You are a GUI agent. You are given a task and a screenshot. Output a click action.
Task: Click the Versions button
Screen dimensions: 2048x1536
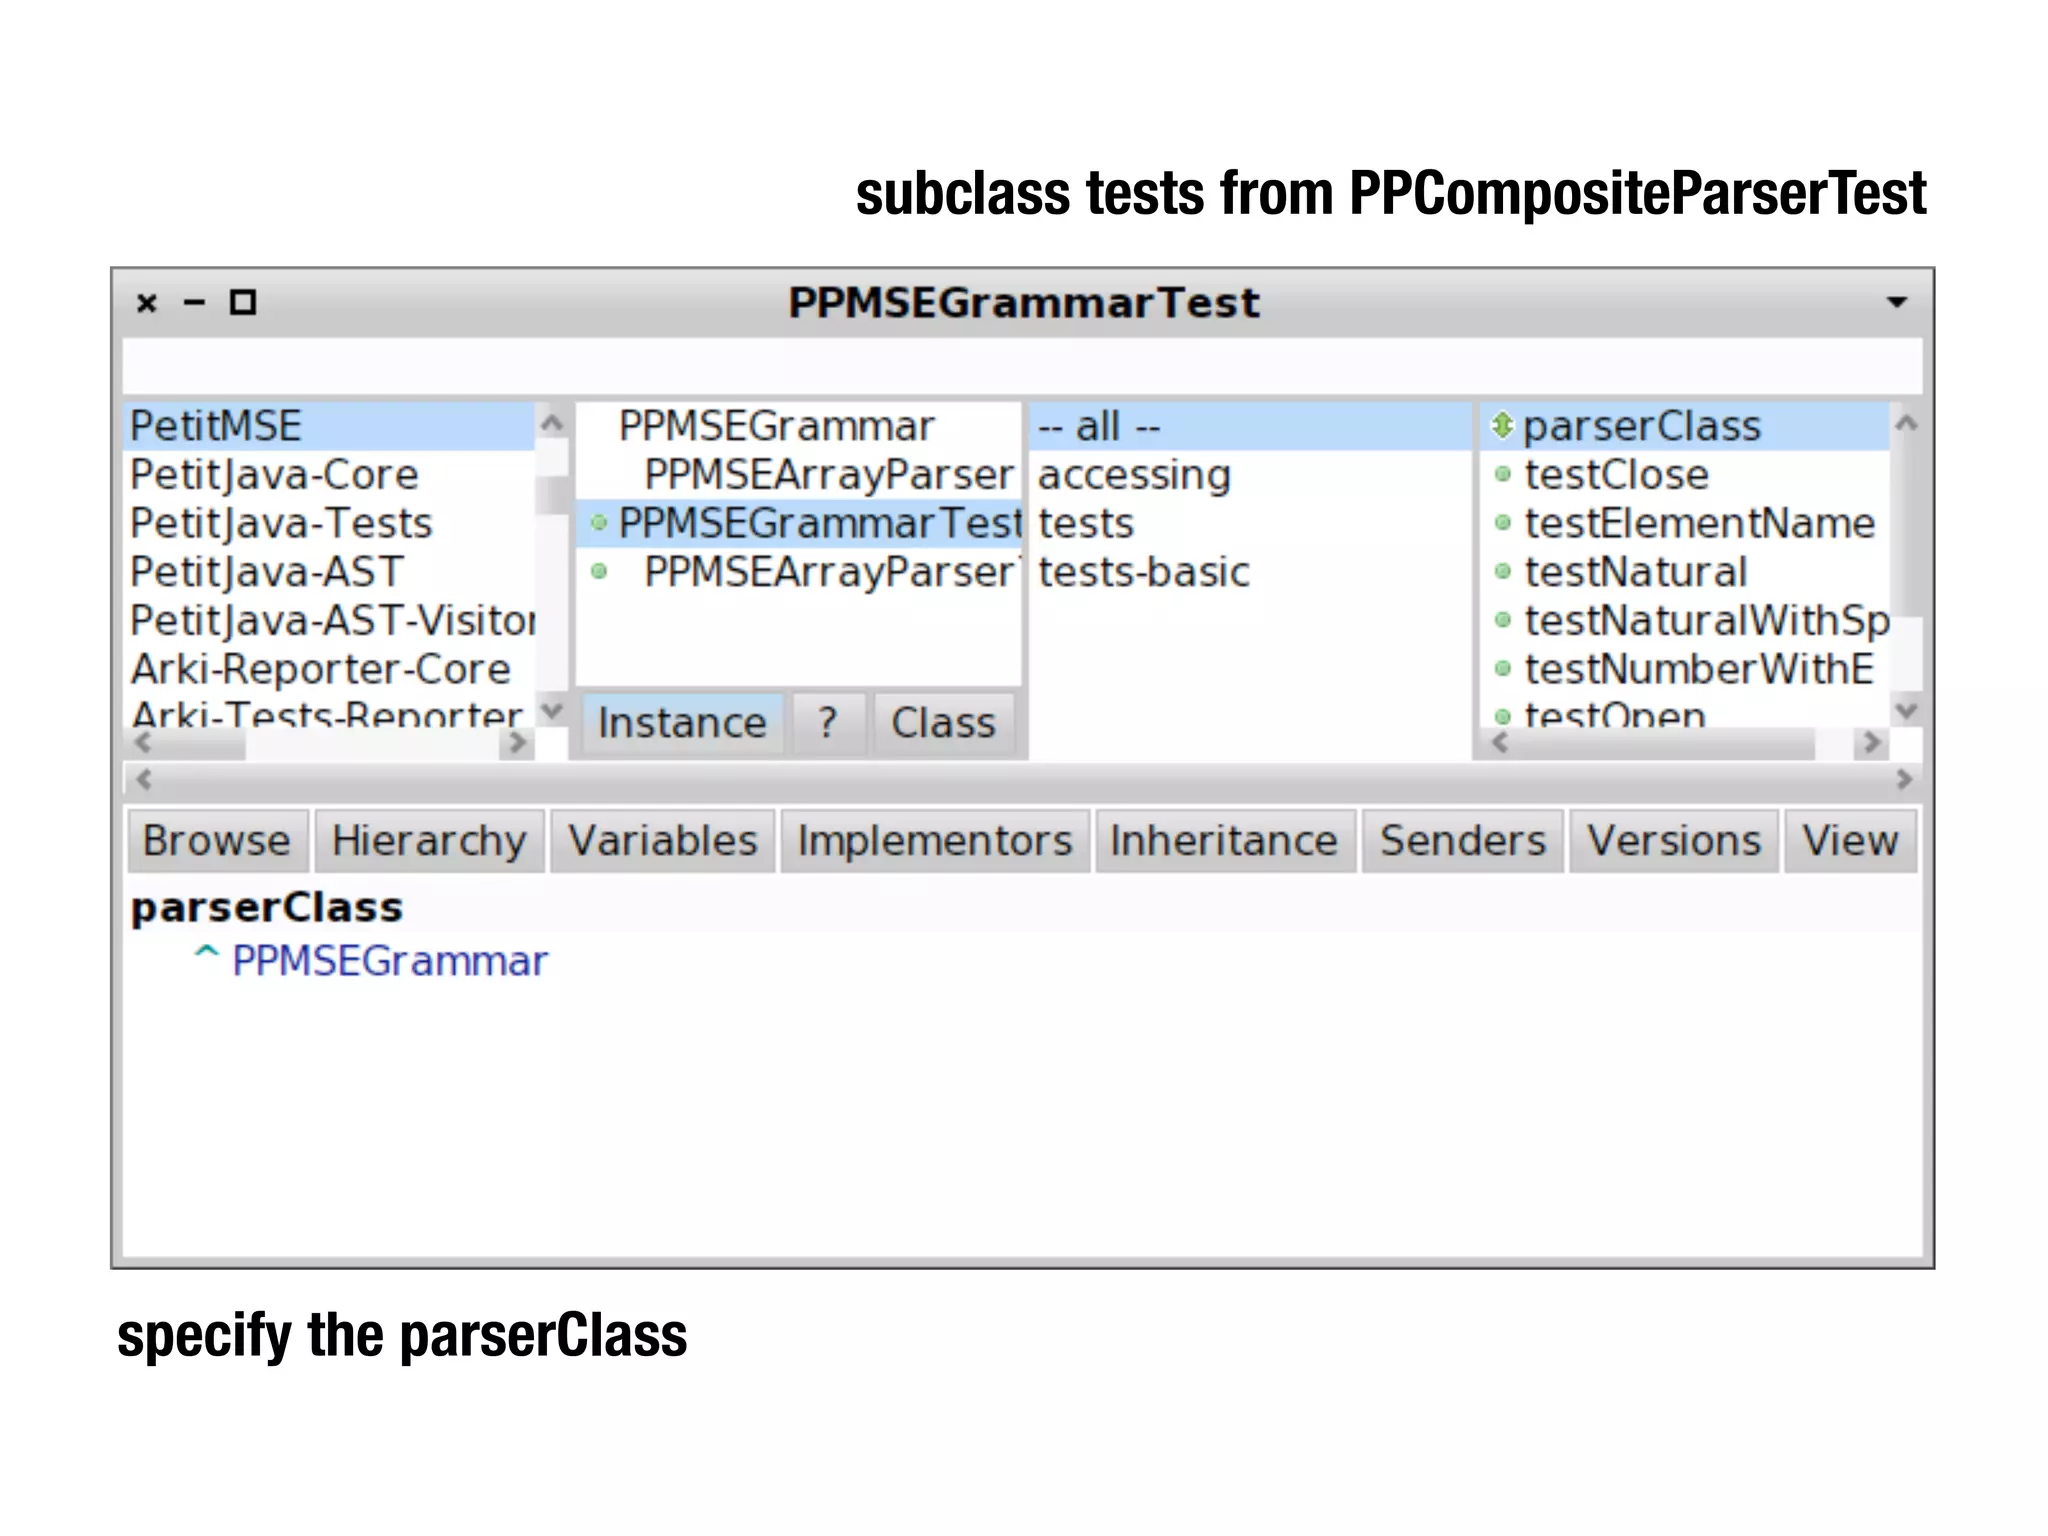[x=1674, y=841]
